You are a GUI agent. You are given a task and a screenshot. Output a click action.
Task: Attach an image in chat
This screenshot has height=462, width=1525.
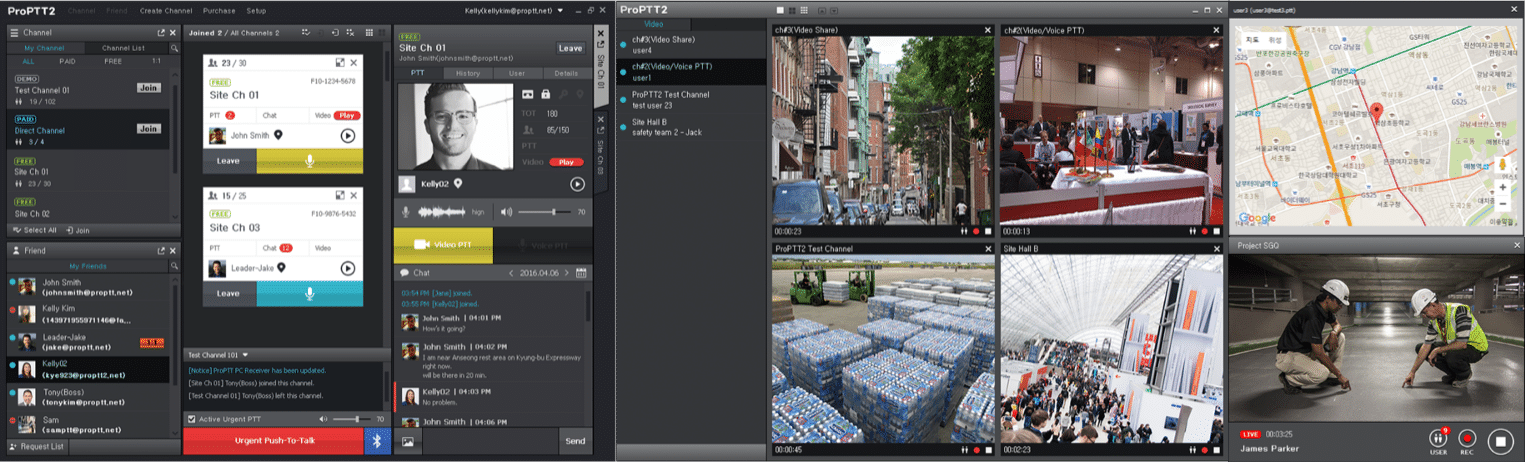pos(408,441)
